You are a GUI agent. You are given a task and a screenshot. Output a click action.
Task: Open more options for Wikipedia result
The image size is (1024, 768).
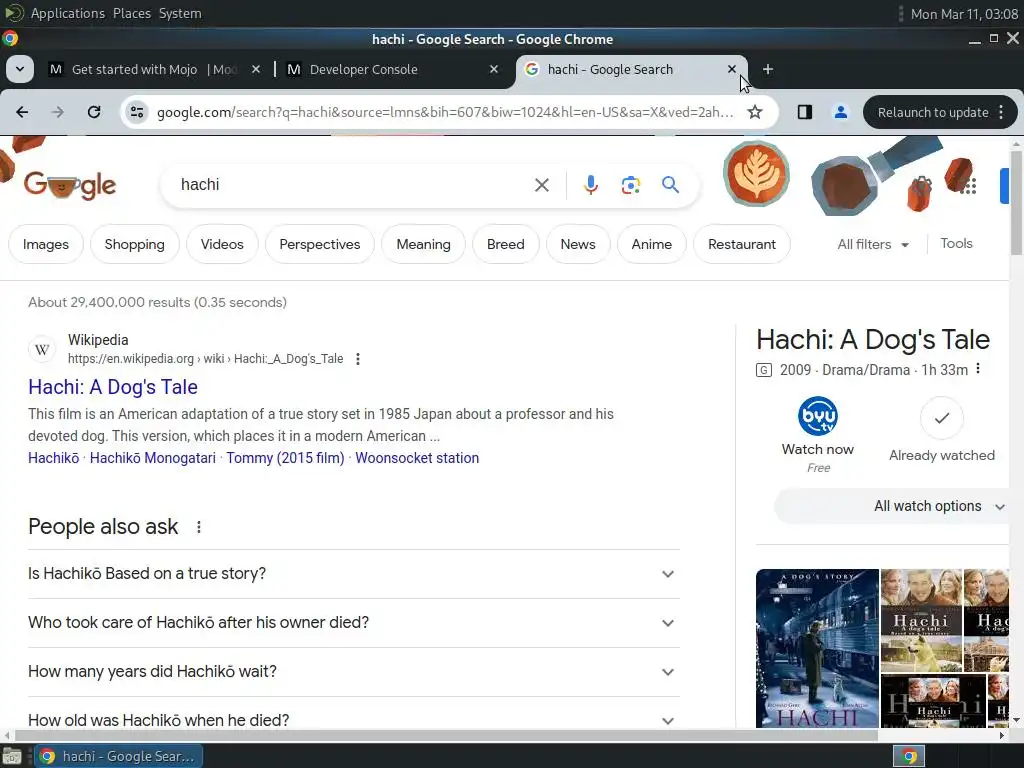tap(357, 359)
